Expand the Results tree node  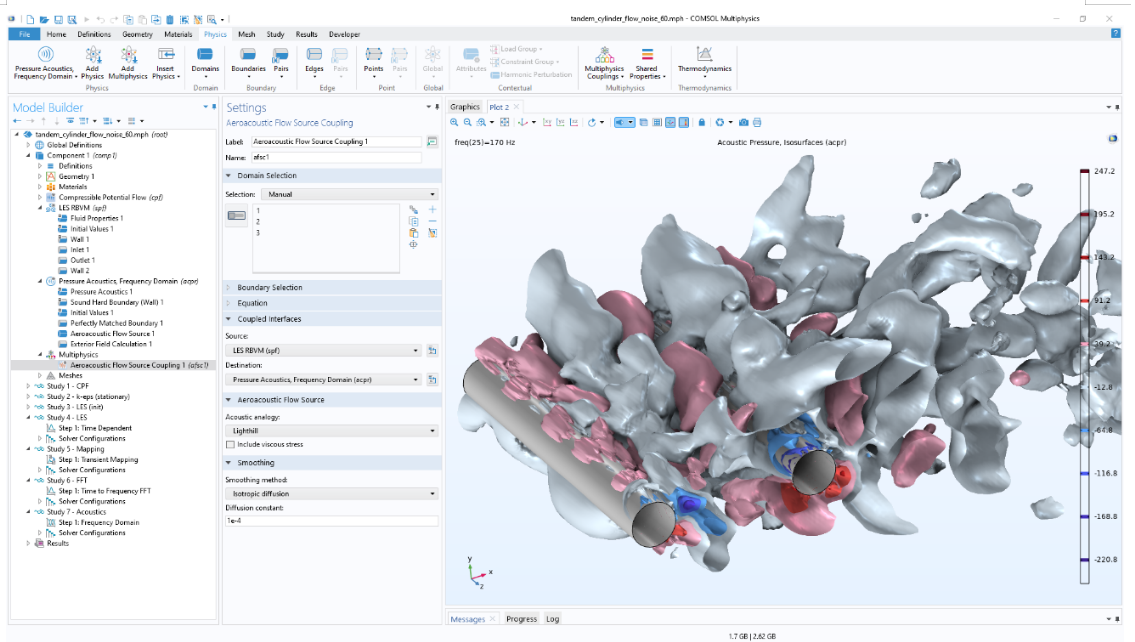click(x=28, y=544)
